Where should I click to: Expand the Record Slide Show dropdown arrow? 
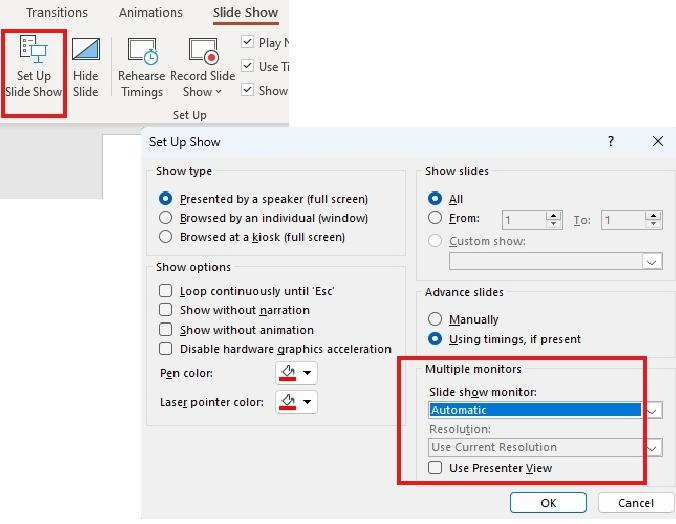point(218,92)
